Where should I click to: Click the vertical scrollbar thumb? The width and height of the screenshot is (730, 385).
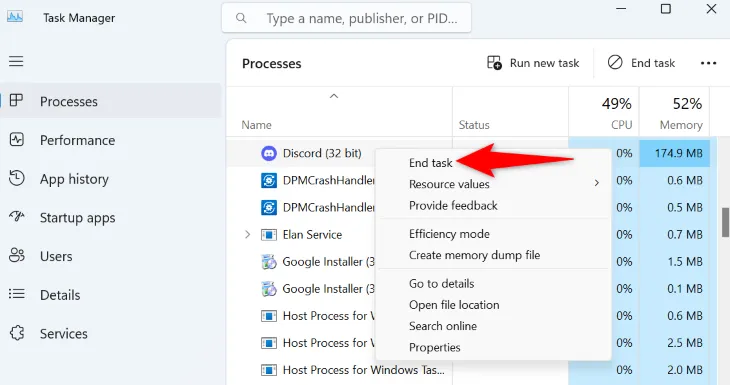[x=725, y=222]
